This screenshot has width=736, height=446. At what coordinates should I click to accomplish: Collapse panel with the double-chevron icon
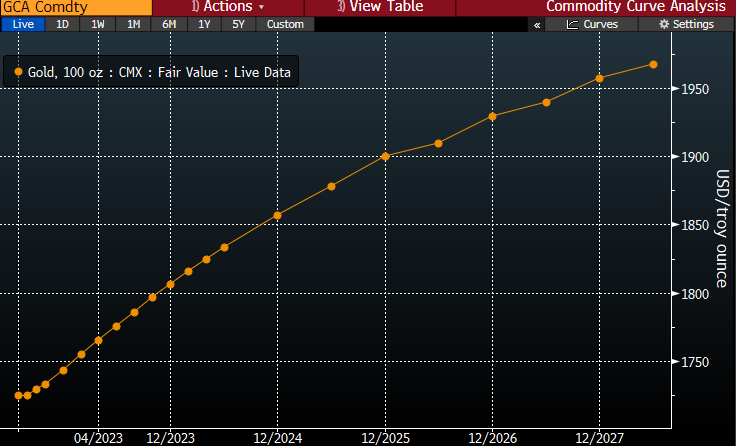537,25
